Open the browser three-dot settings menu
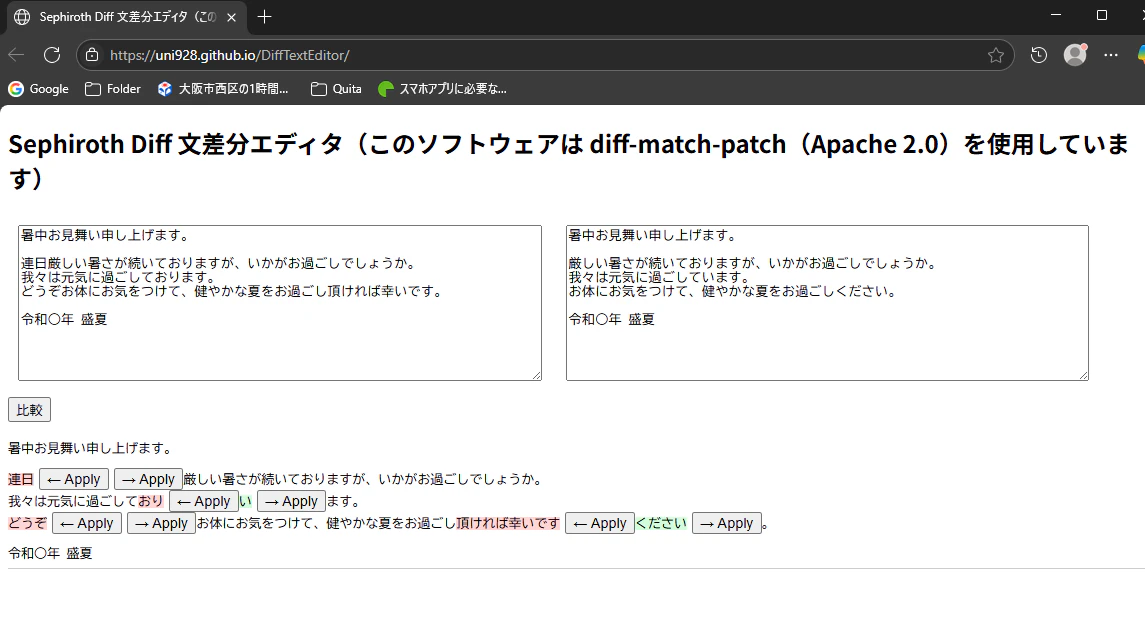The image size is (1145, 626). [x=1111, y=55]
